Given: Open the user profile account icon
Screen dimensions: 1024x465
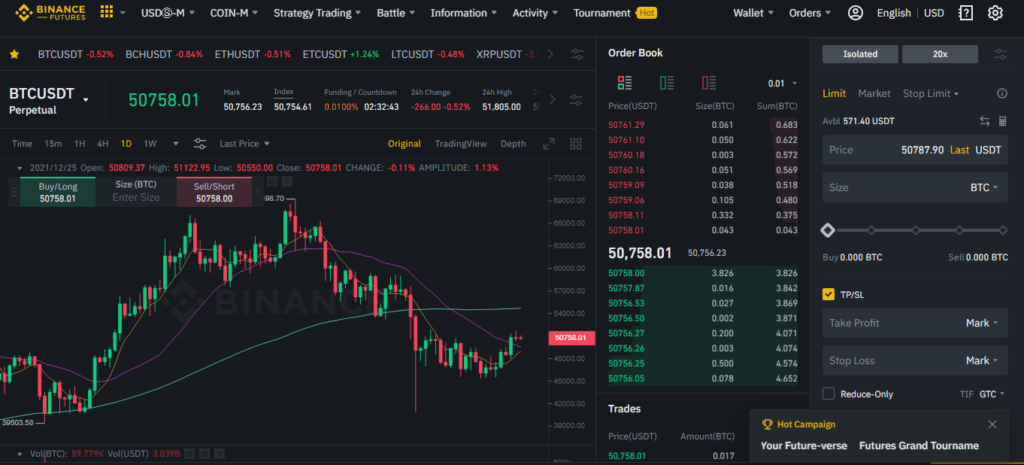Looking at the screenshot, I should 855,12.
